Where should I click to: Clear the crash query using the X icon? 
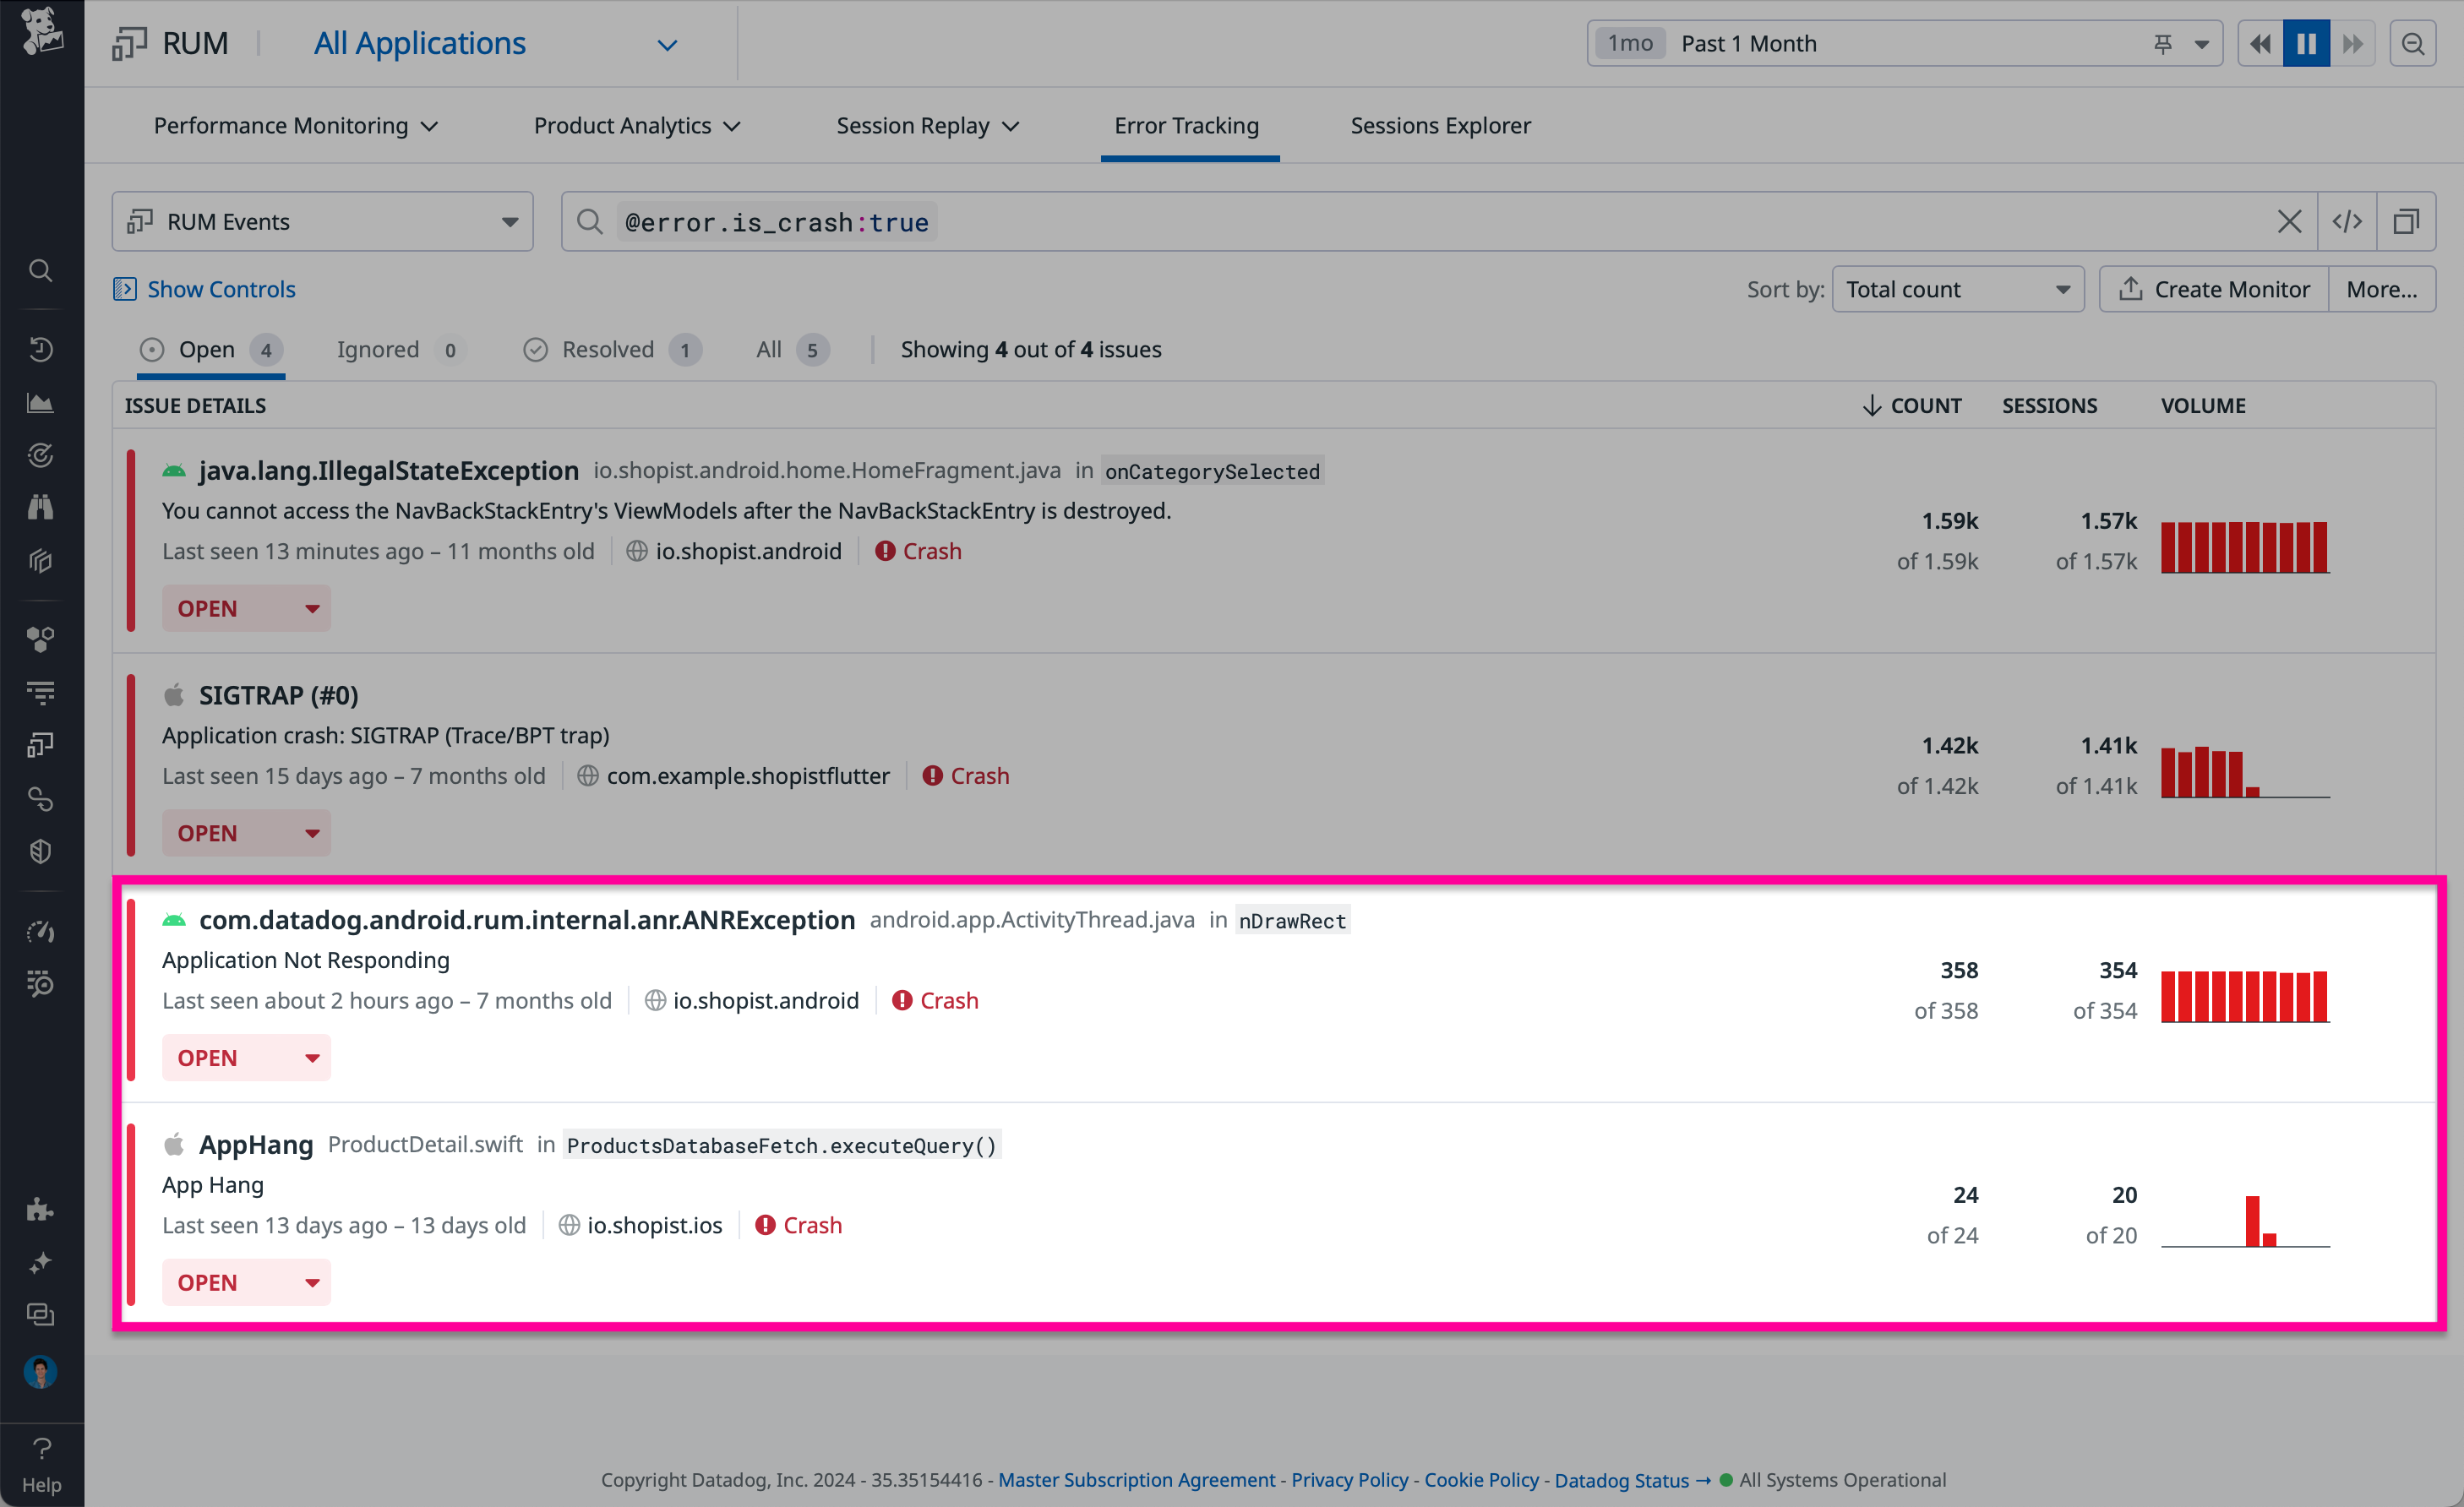[2290, 221]
